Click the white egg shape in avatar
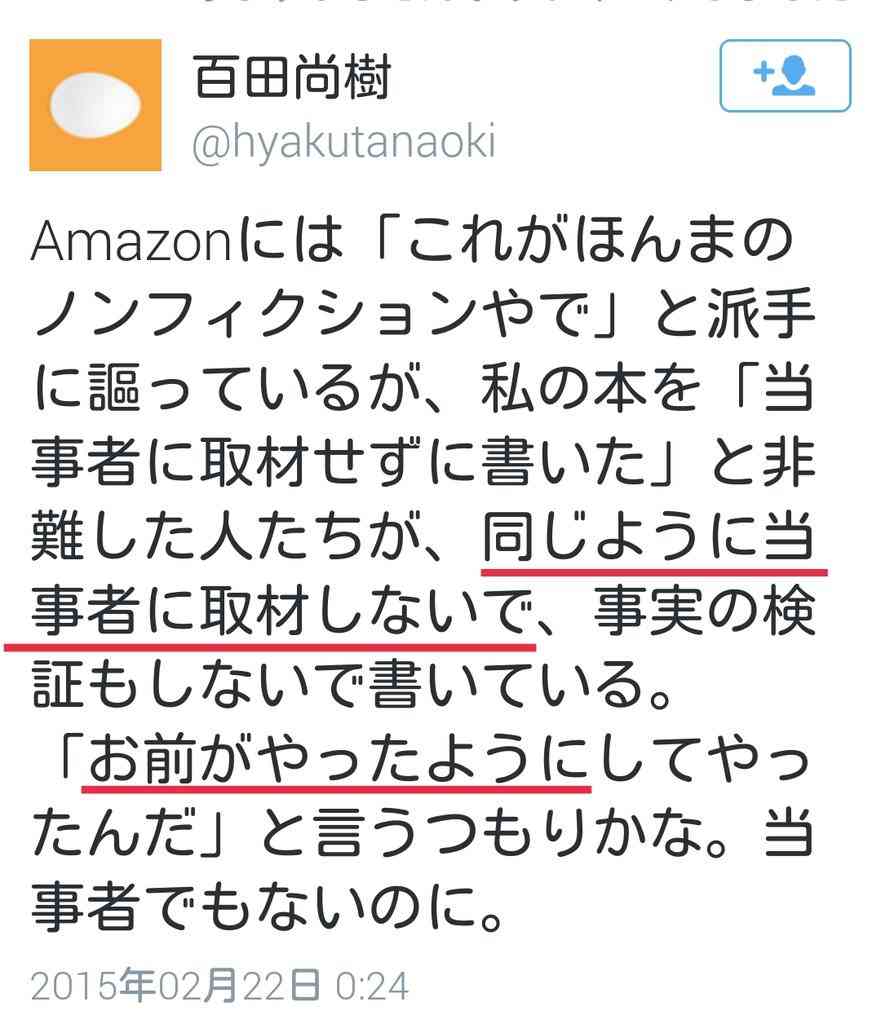 coord(95,105)
